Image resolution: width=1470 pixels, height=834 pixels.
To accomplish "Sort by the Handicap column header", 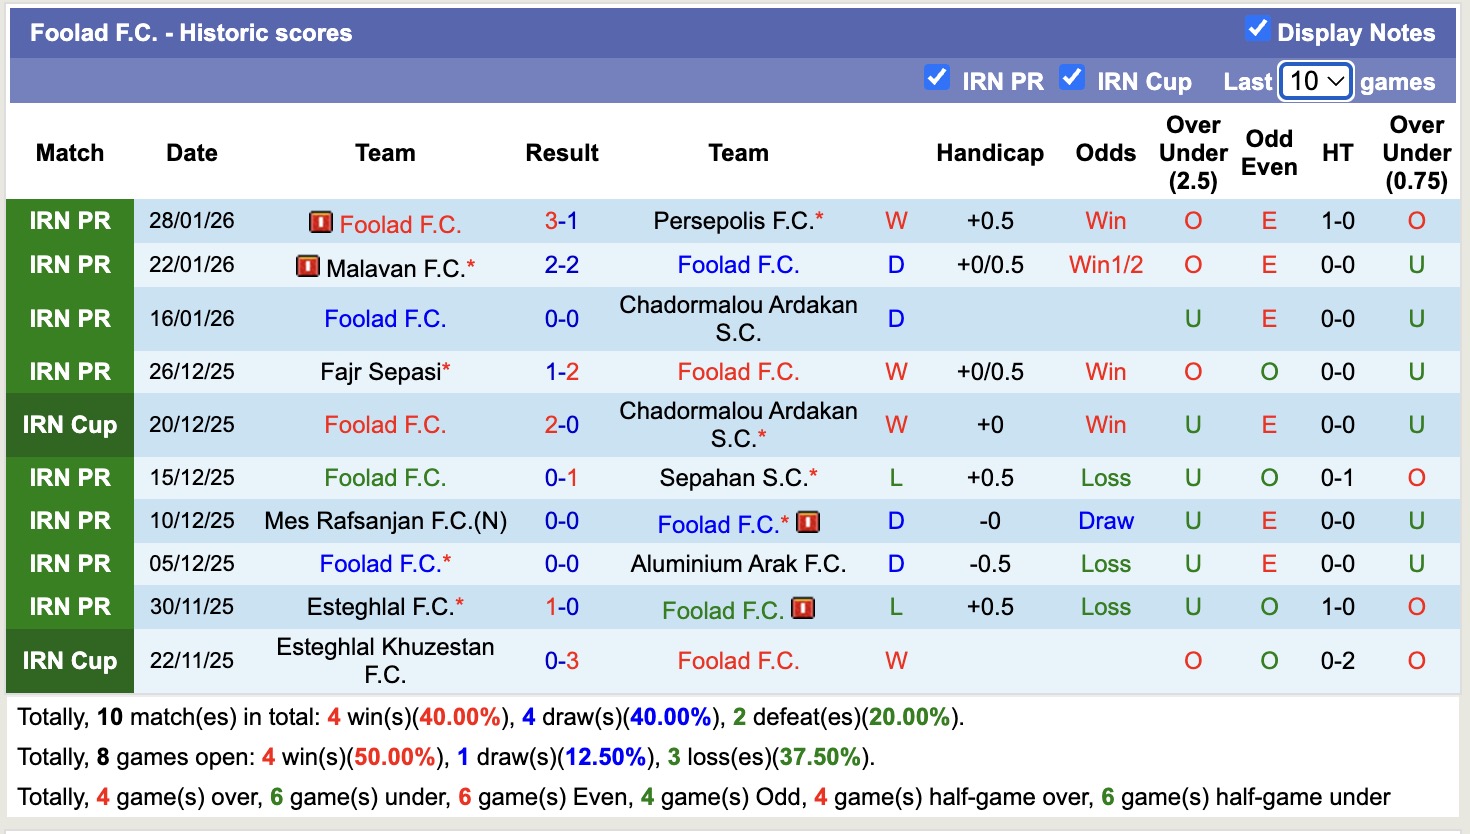I will 990,153.
